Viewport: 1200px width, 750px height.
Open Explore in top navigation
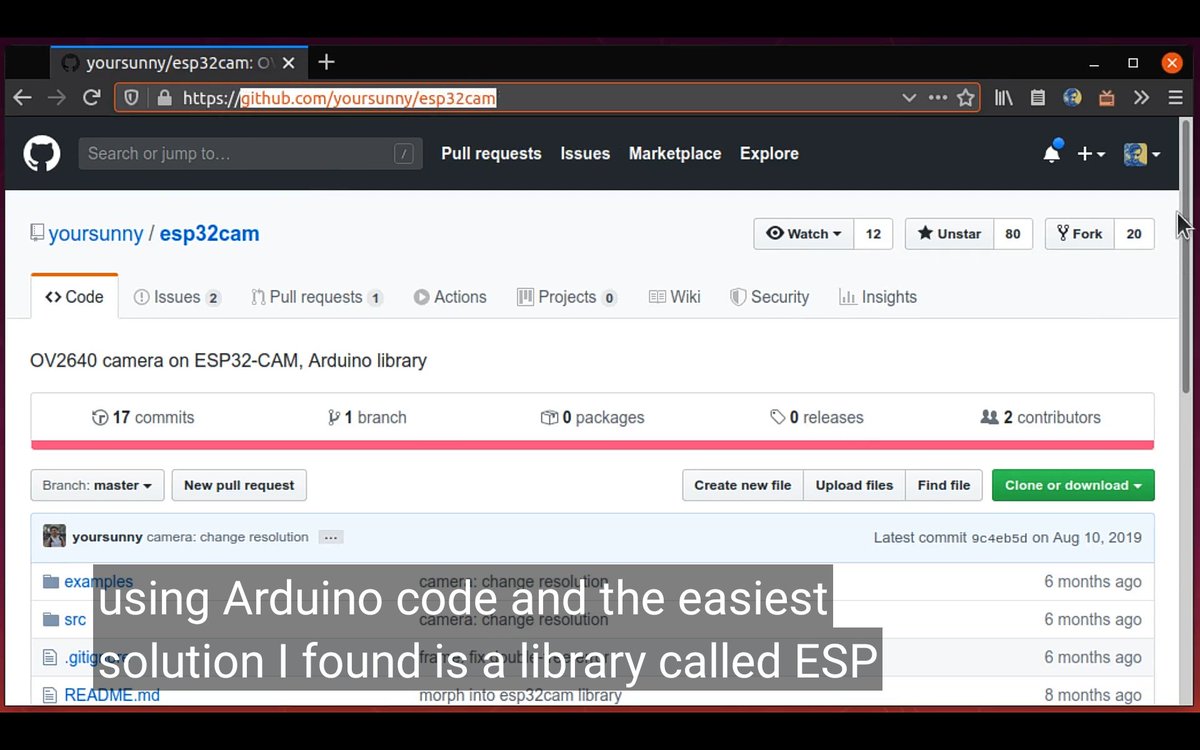click(769, 154)
